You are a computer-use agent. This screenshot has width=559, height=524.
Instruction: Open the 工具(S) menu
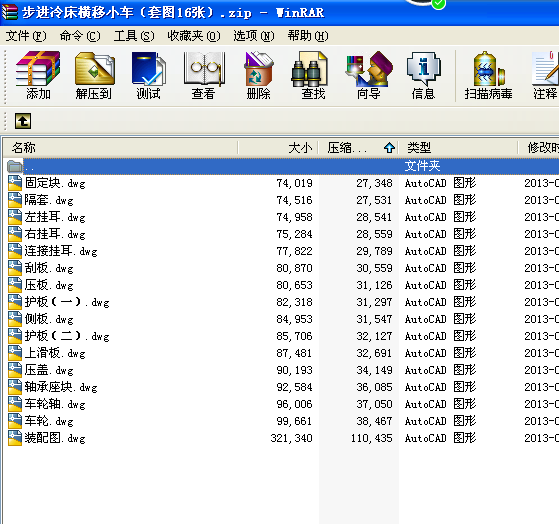134,36
